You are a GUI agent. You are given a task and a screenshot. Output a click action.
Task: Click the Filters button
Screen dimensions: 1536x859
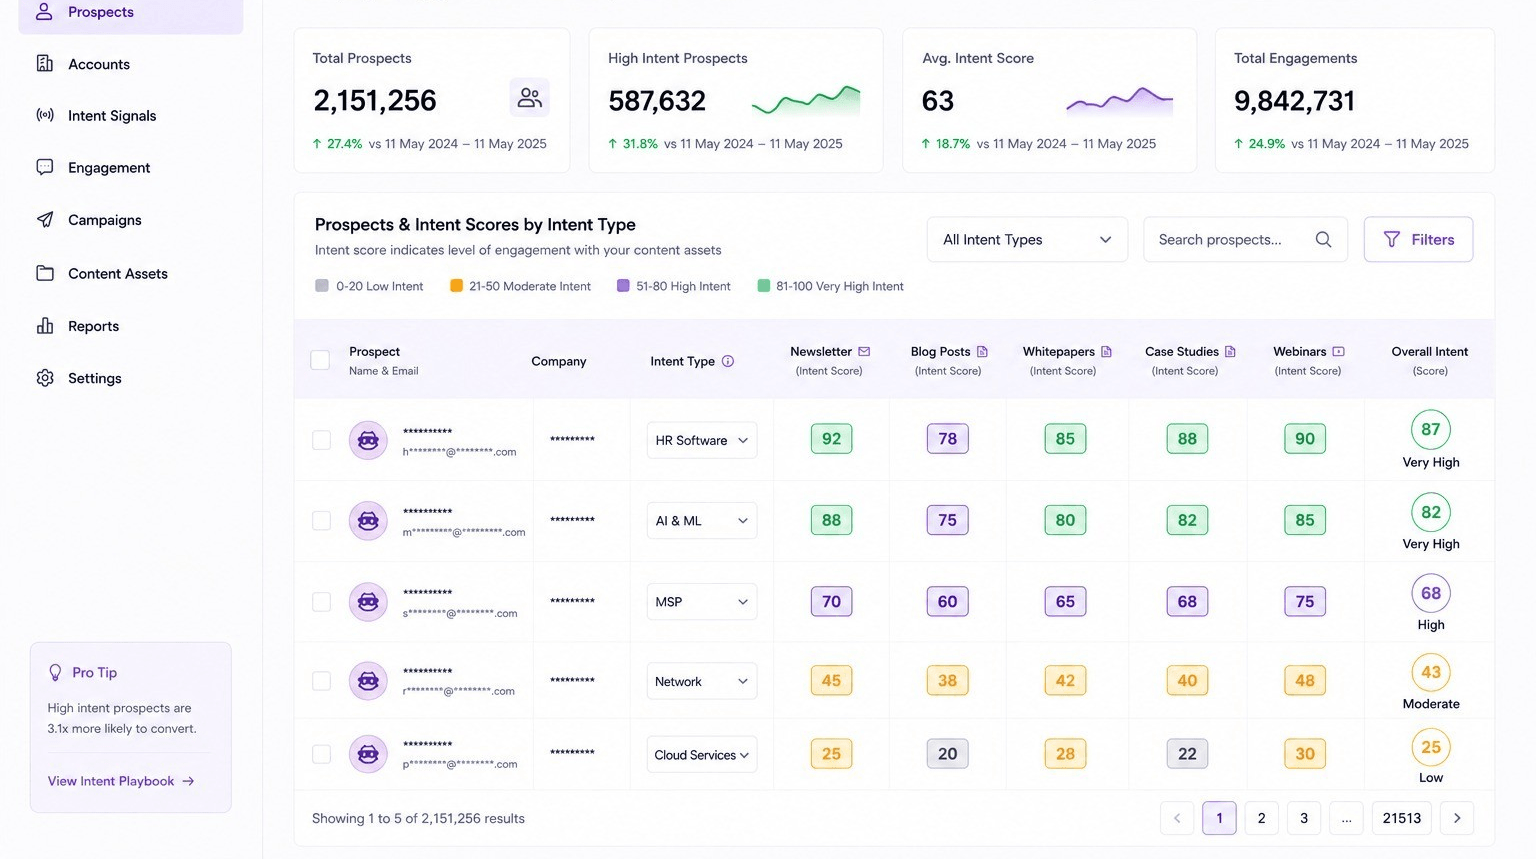[x=1418, y=240]
